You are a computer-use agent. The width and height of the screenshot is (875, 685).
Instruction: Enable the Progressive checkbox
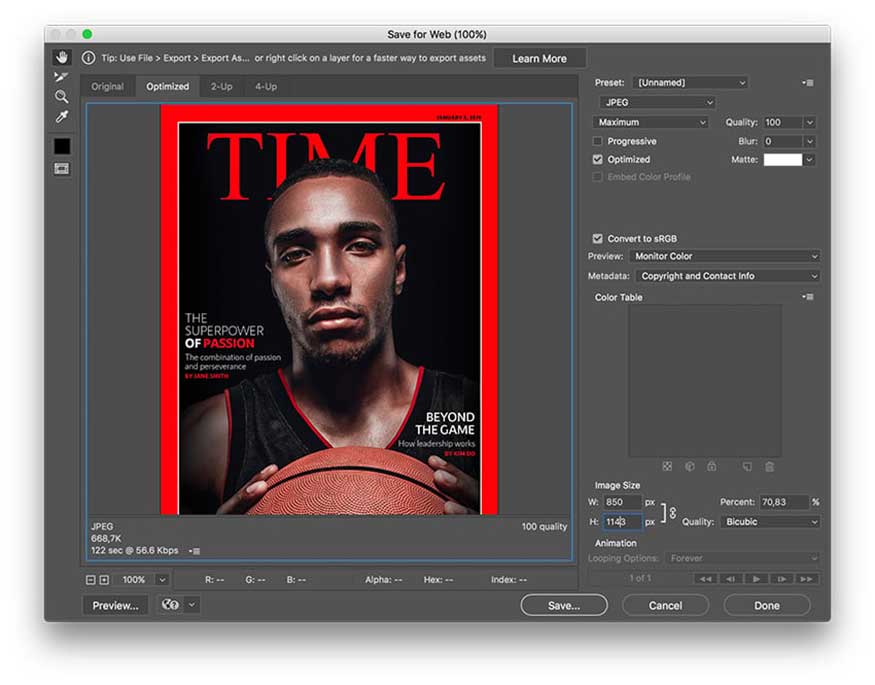pyautogui.click(x=598, y=141)
